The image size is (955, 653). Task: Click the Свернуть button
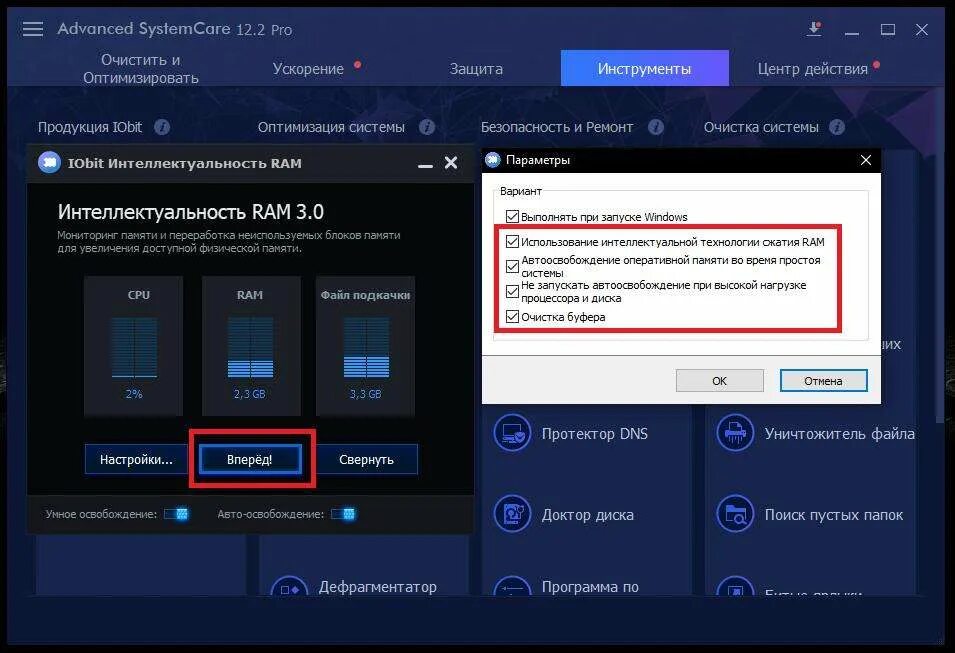367,459
